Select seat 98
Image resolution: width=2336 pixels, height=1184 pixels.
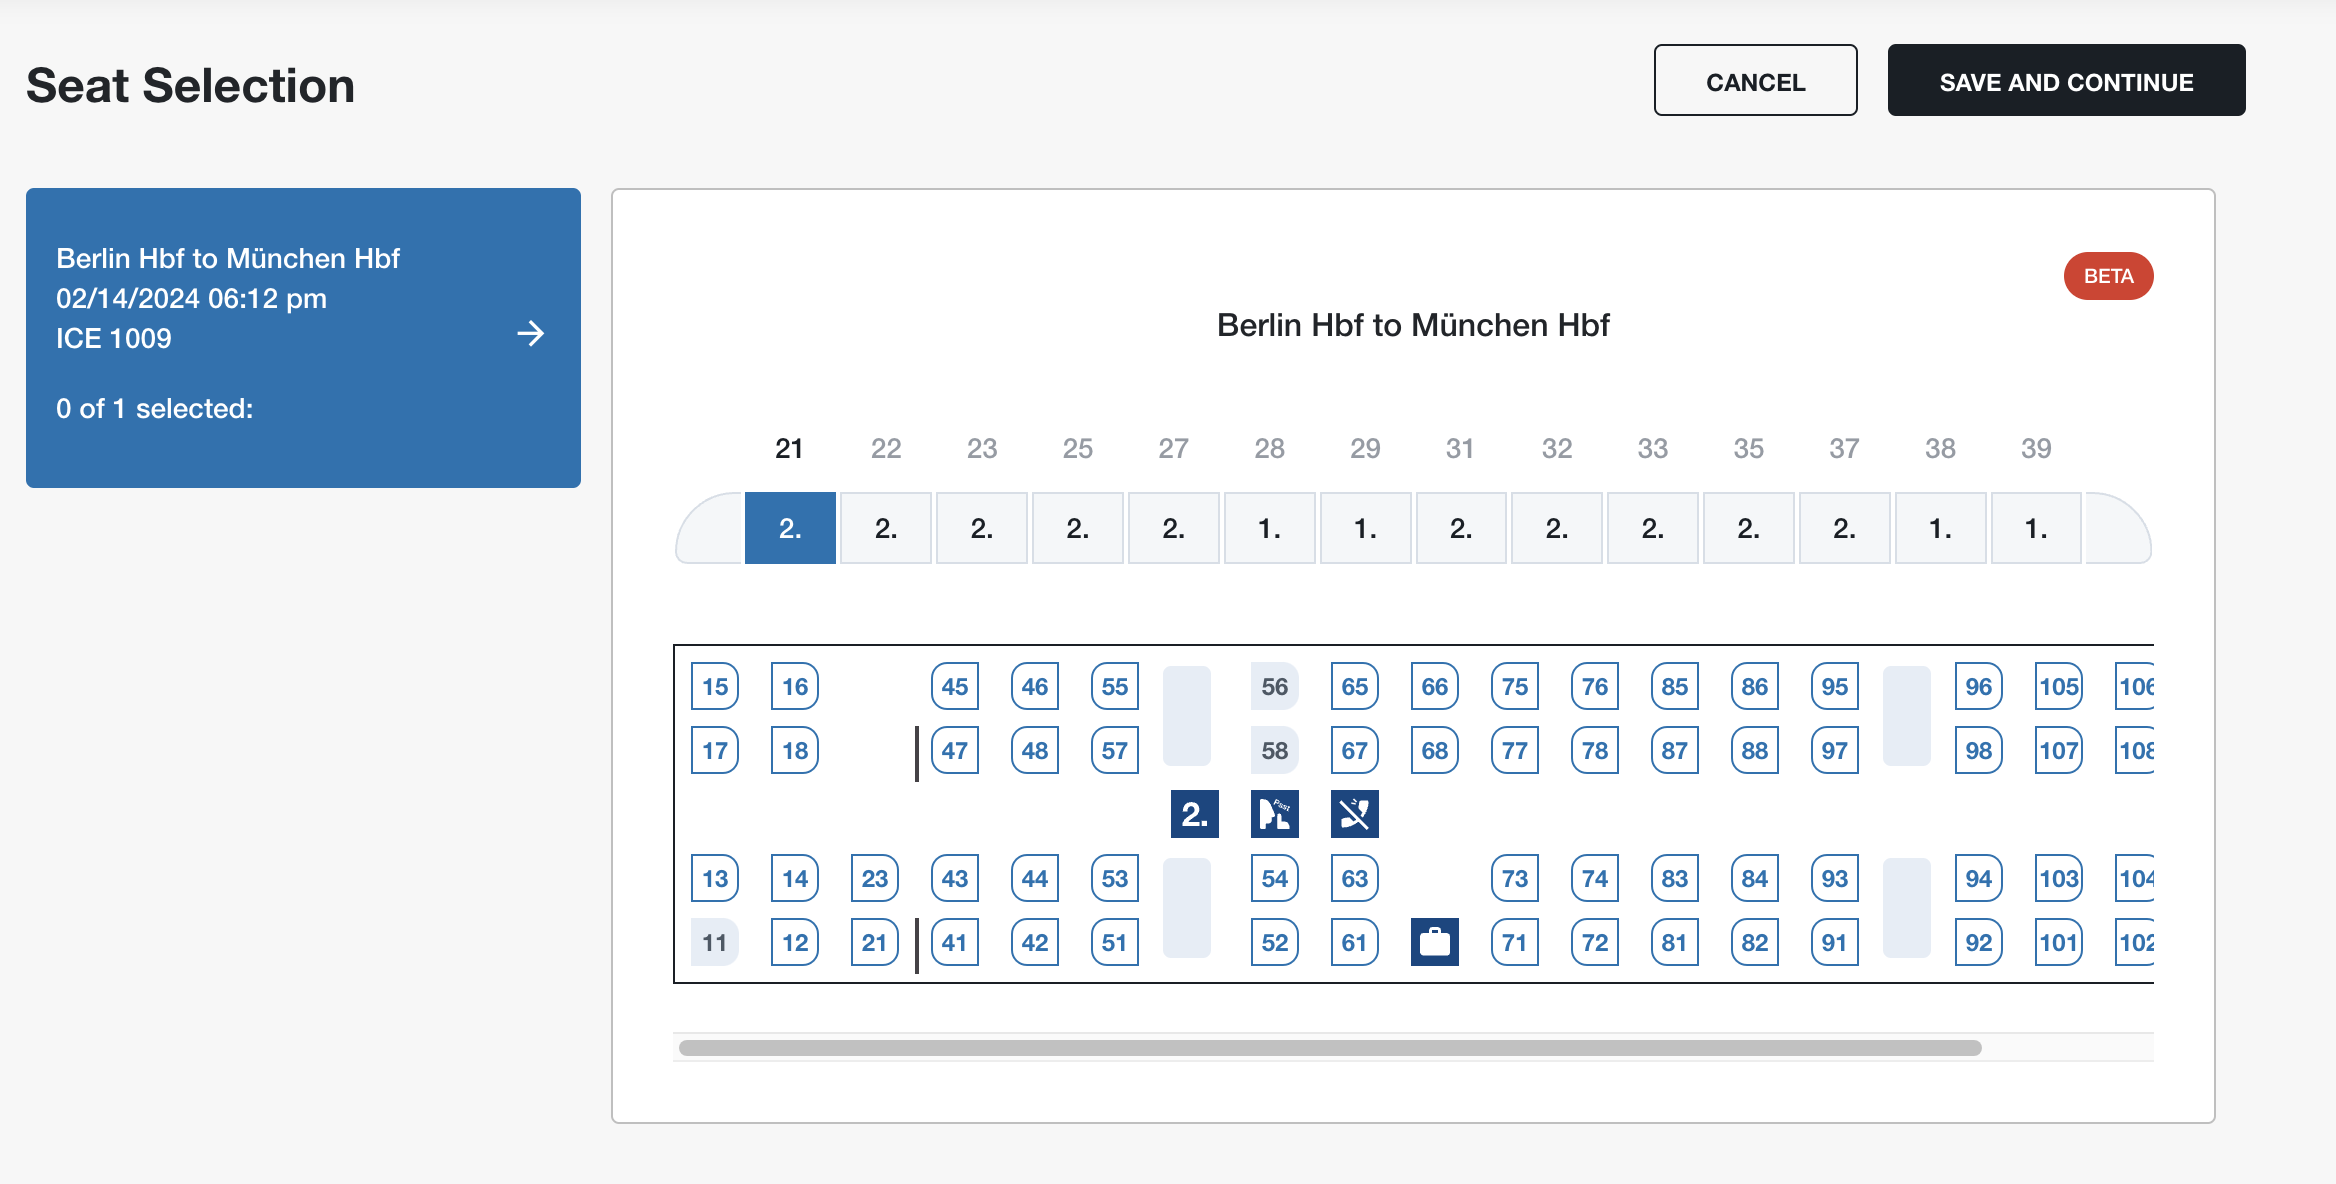click(x=1979, y=750)
